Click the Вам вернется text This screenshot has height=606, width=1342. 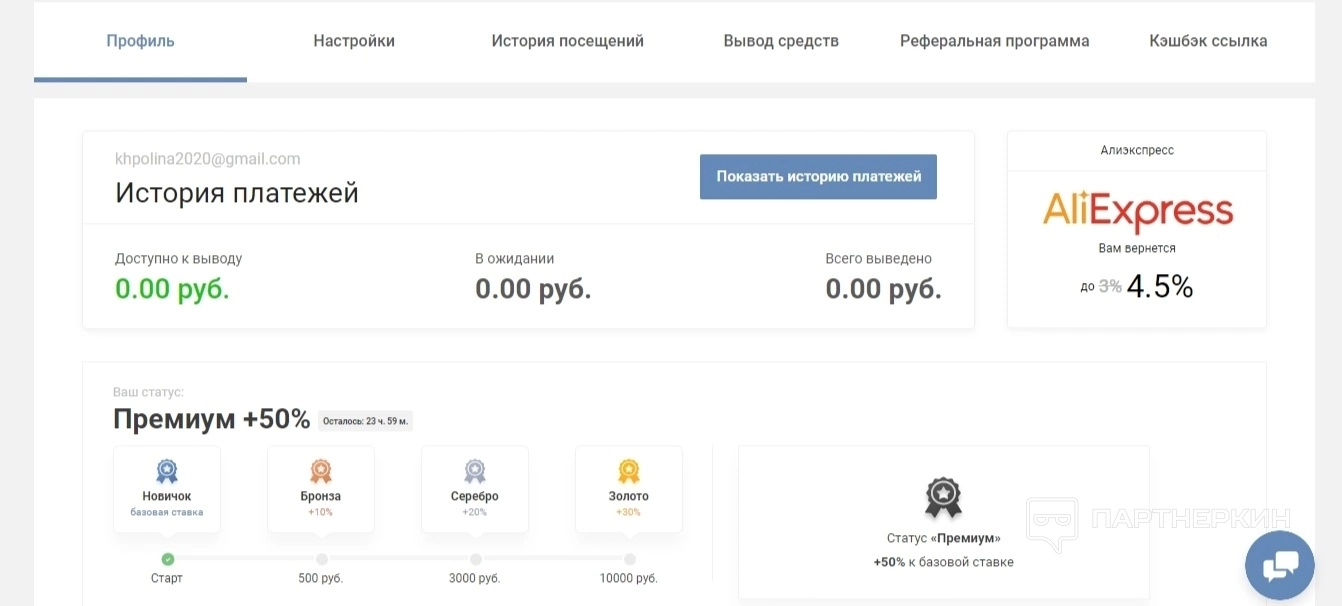point(1137,248)
